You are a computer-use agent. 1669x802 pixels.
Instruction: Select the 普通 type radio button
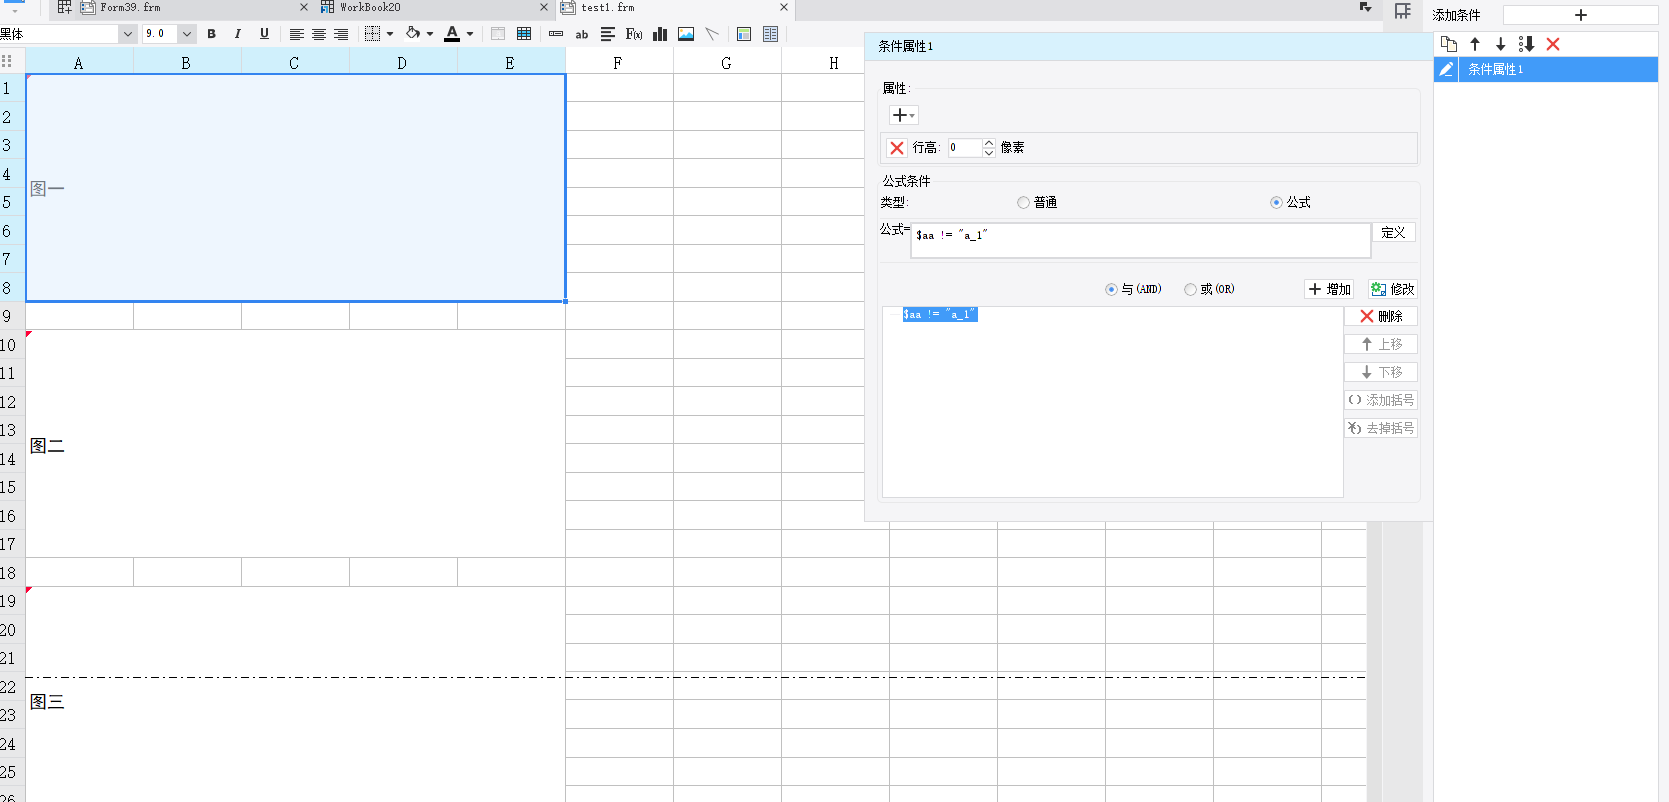(x=1023, y=203)
